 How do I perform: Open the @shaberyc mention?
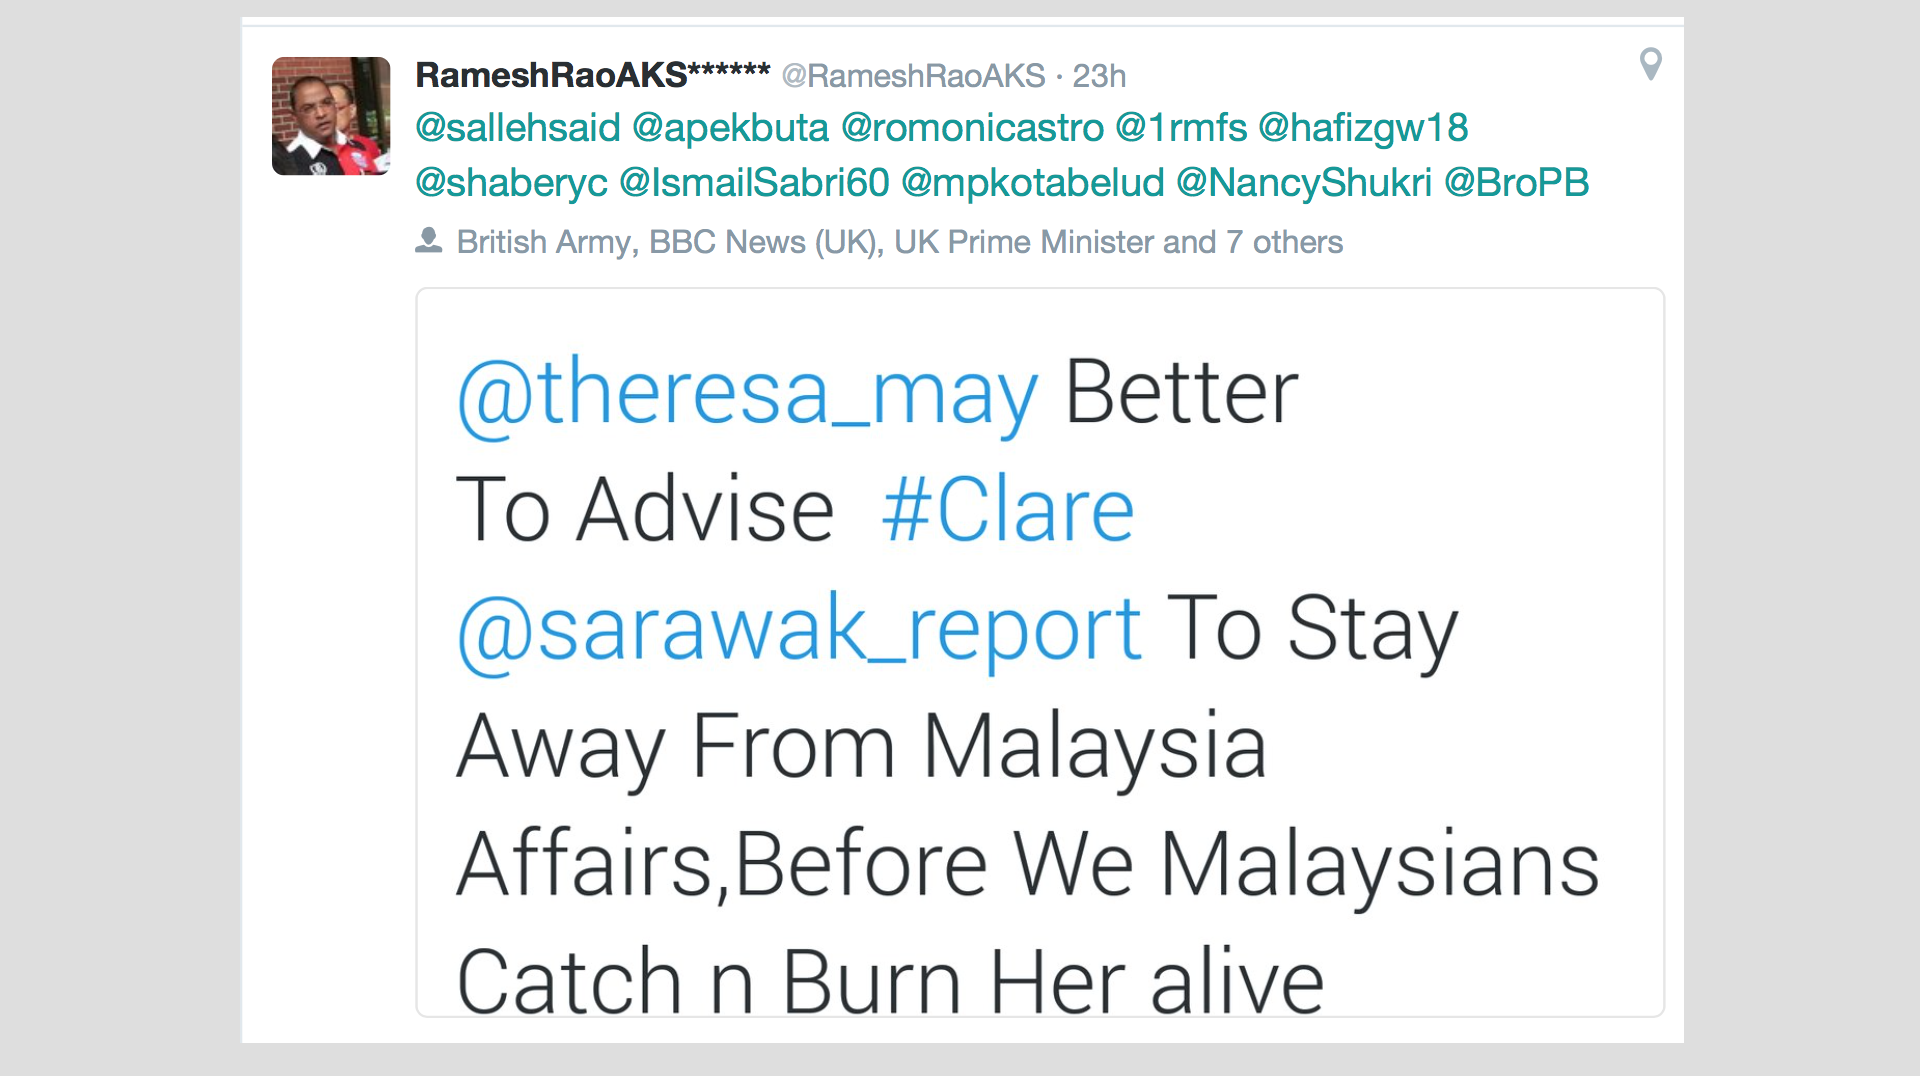click(511, 183)
